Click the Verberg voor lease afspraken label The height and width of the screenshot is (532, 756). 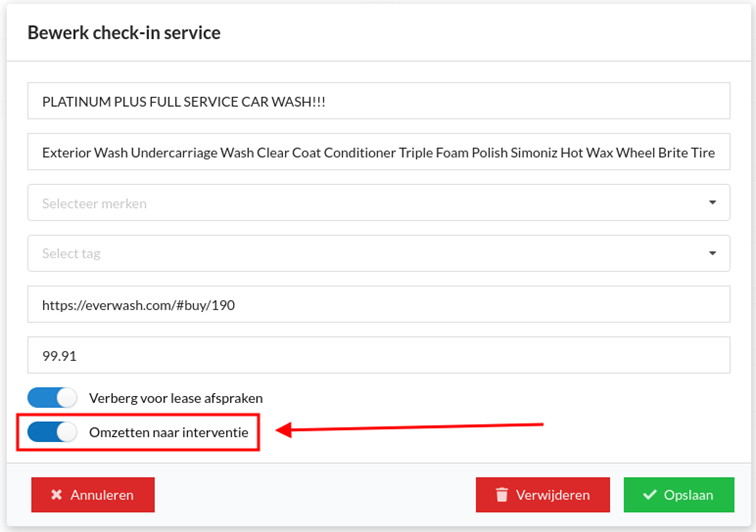pos(176,398)
